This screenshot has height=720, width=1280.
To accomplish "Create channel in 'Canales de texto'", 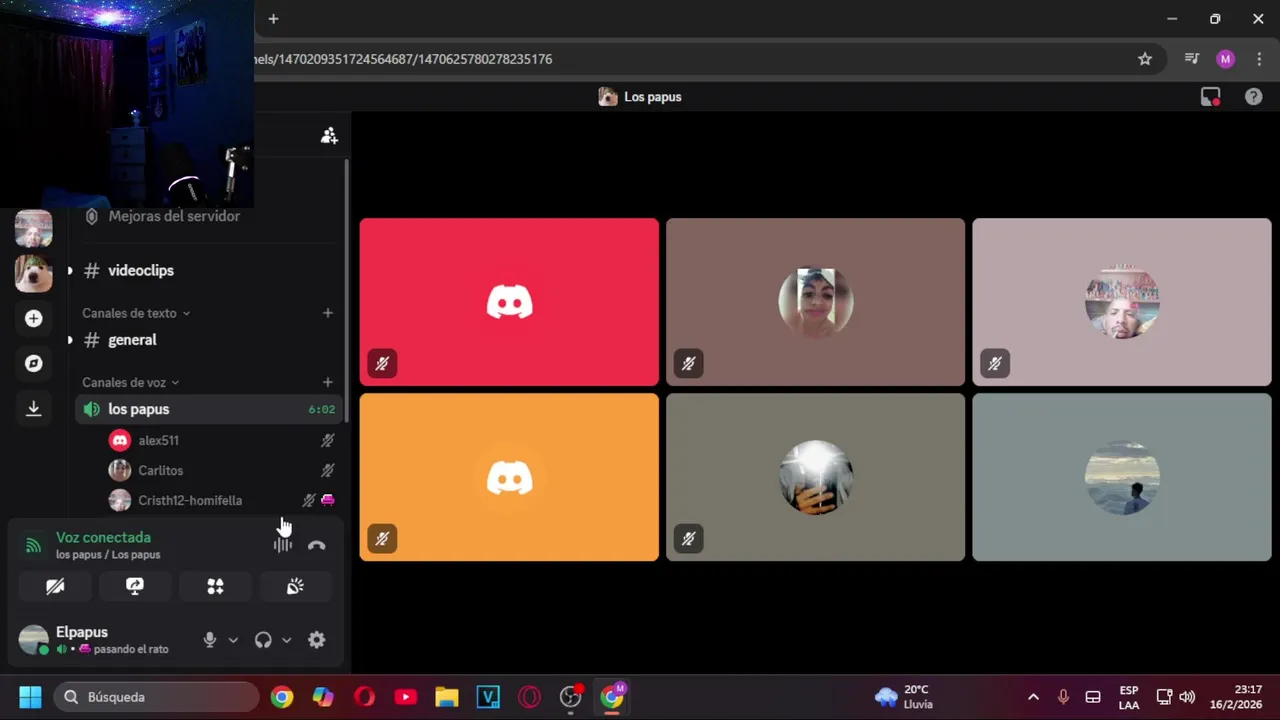I will 327,313.
